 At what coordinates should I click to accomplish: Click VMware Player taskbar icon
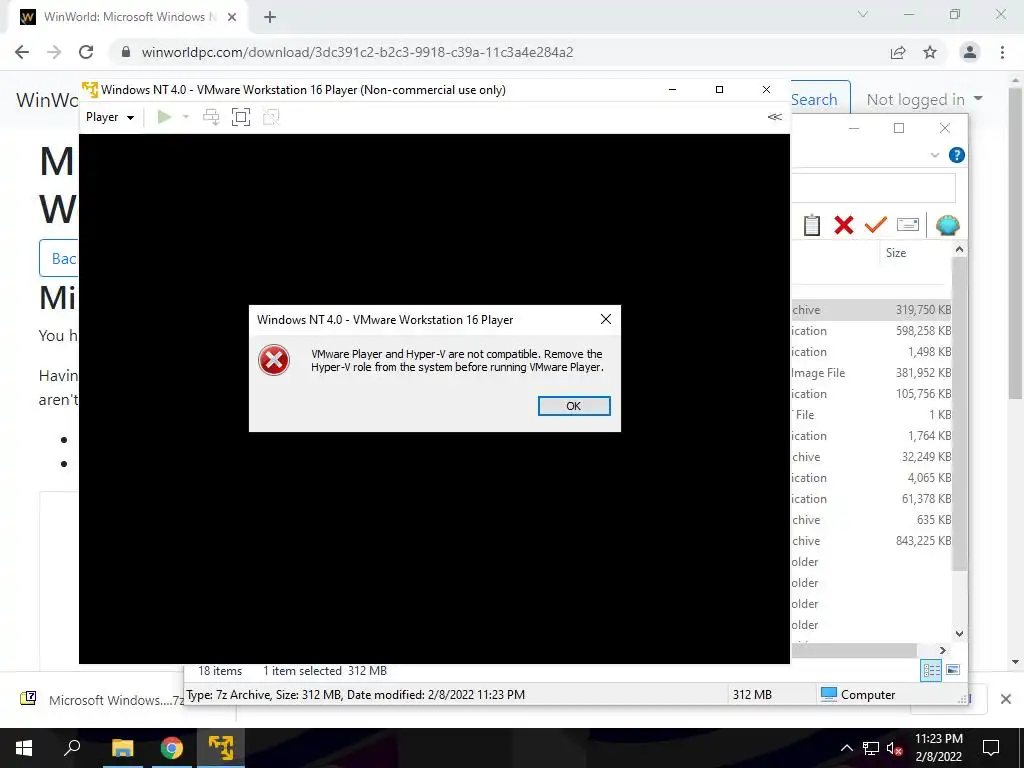click(x=221, y=748)
